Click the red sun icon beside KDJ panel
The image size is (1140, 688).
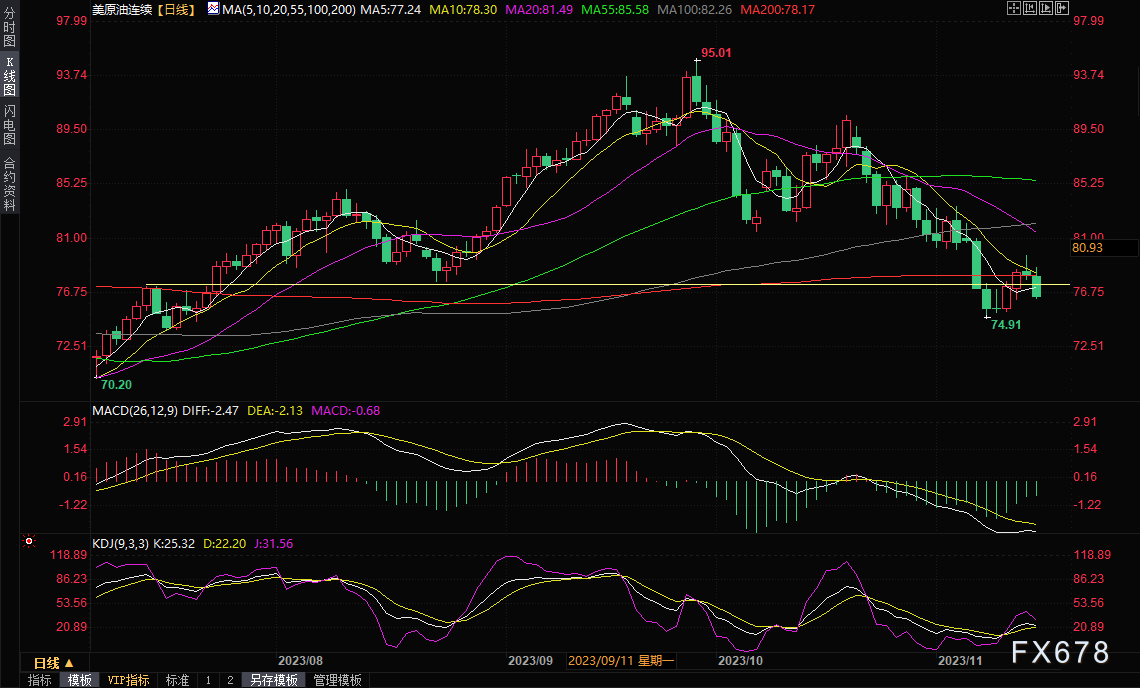(x=29, y=542)
